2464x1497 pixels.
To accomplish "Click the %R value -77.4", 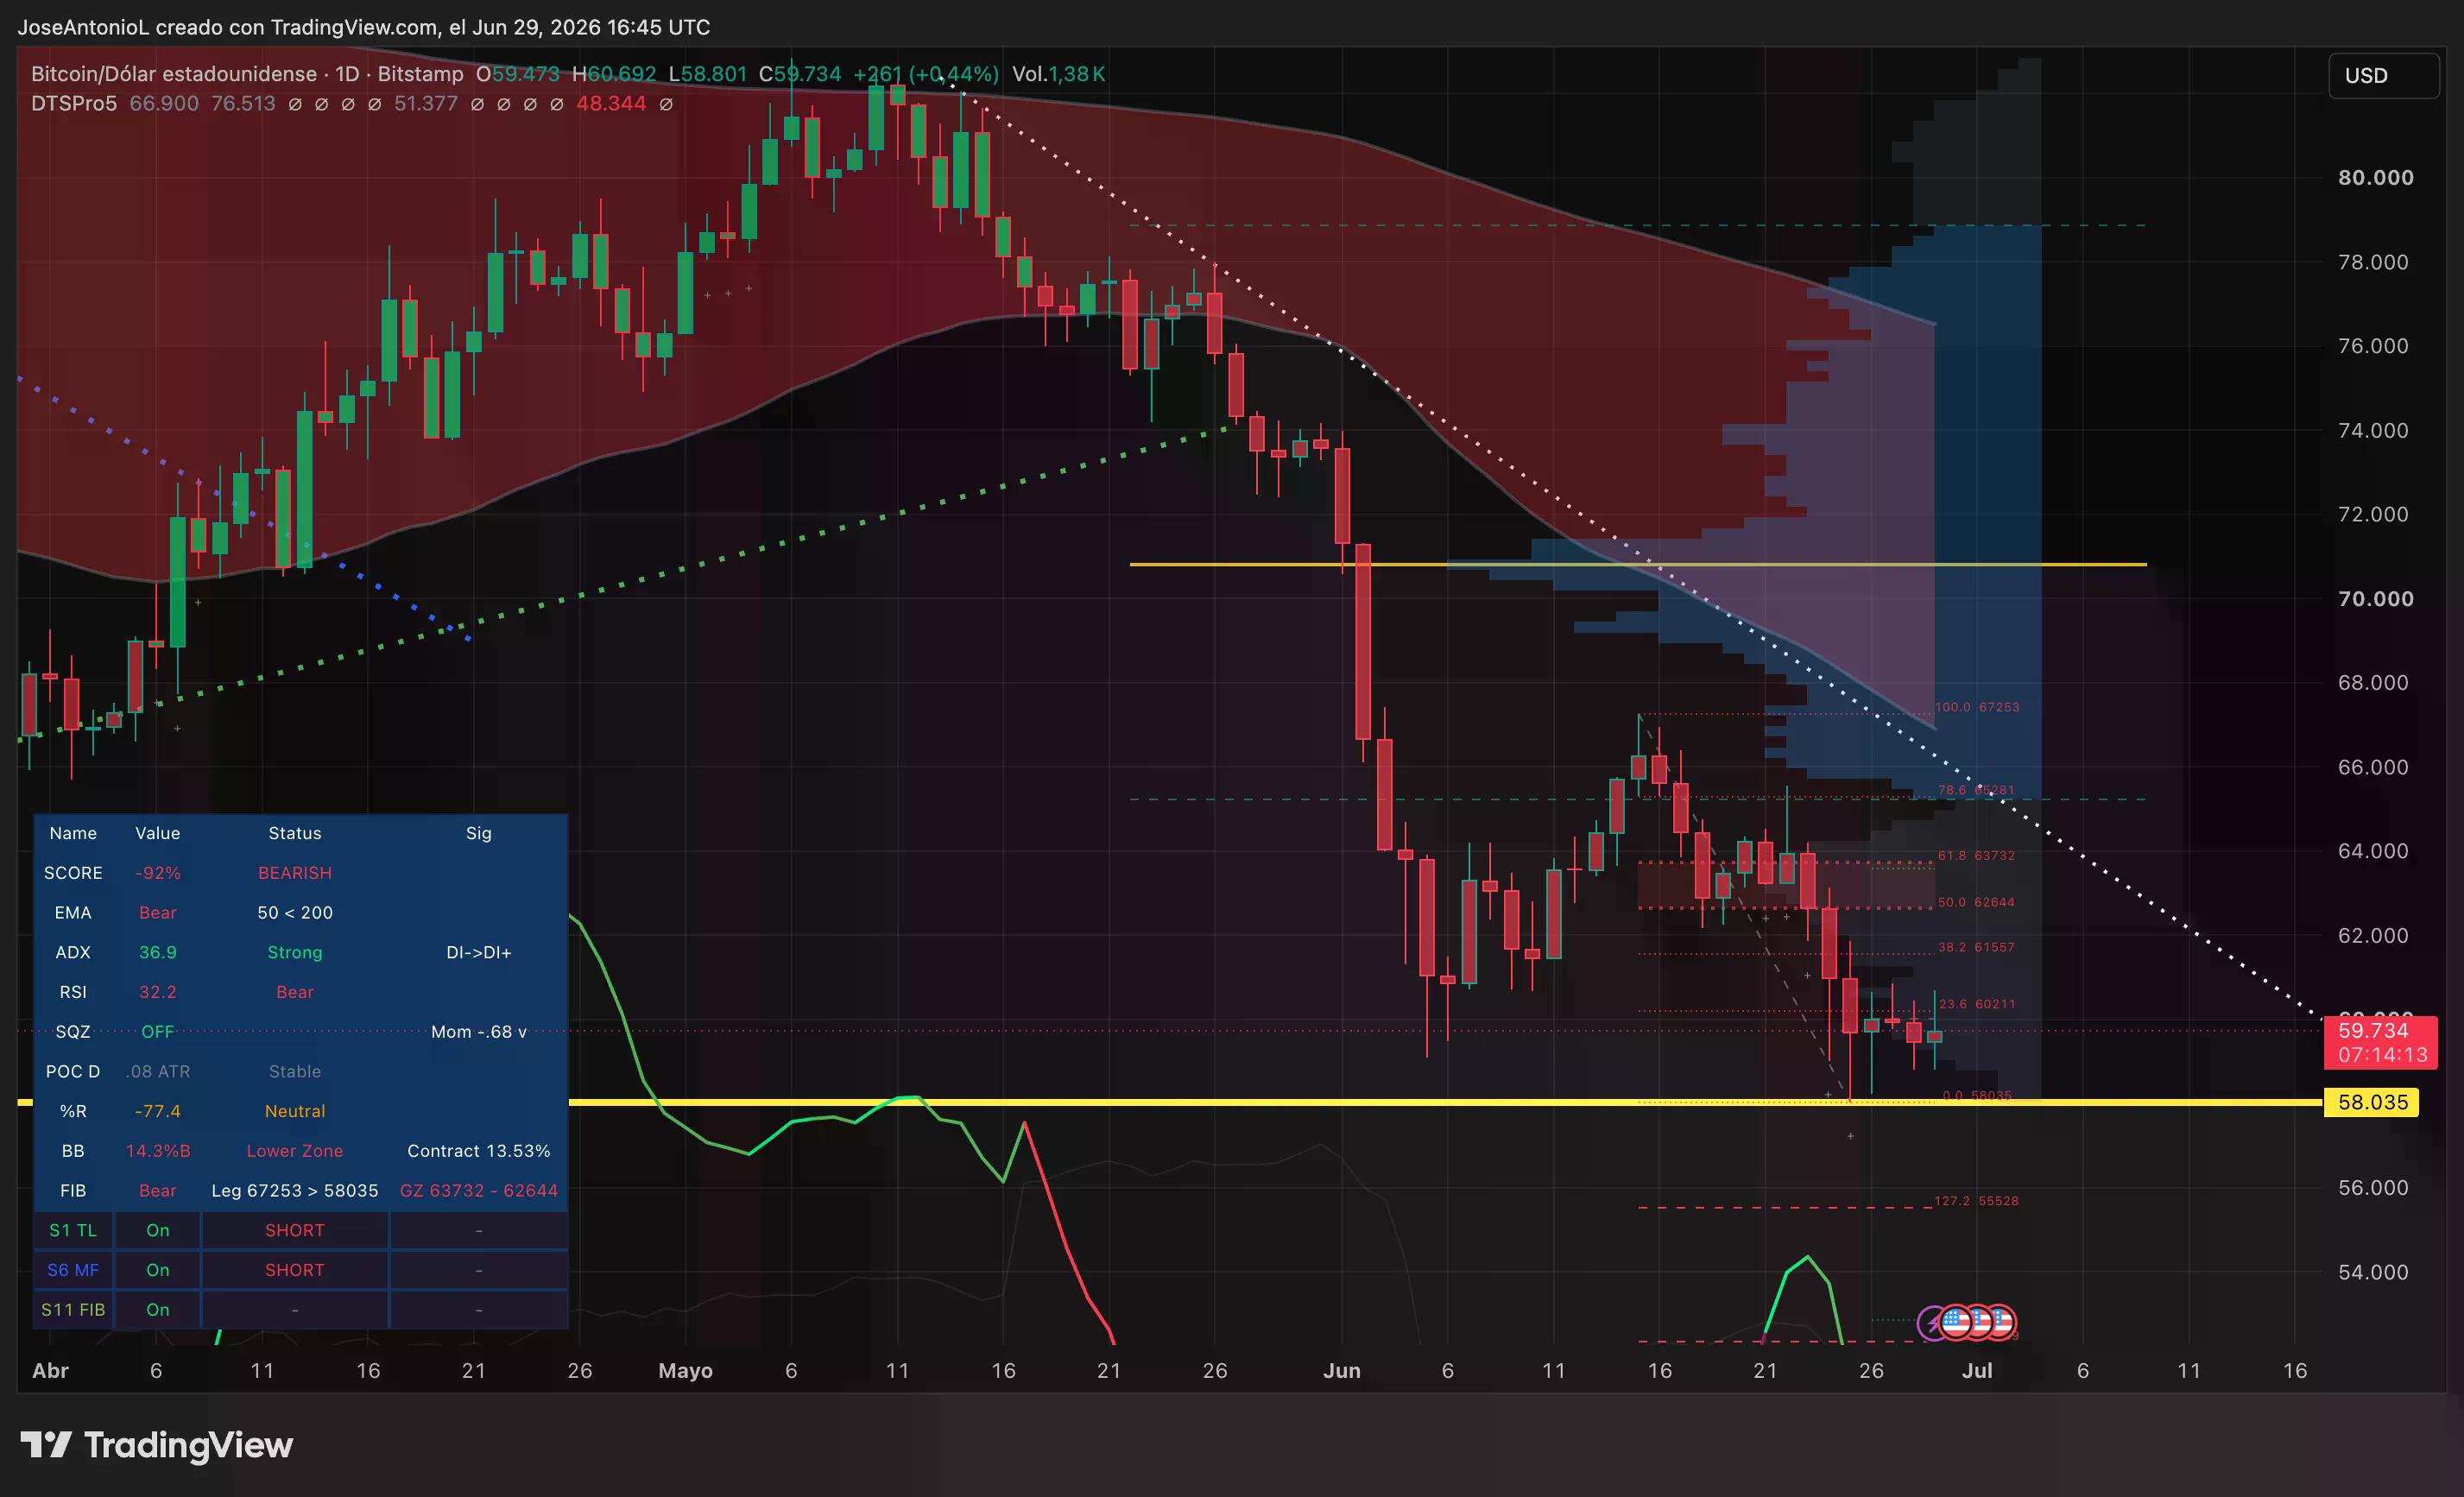I will [x=158, y=1111].
